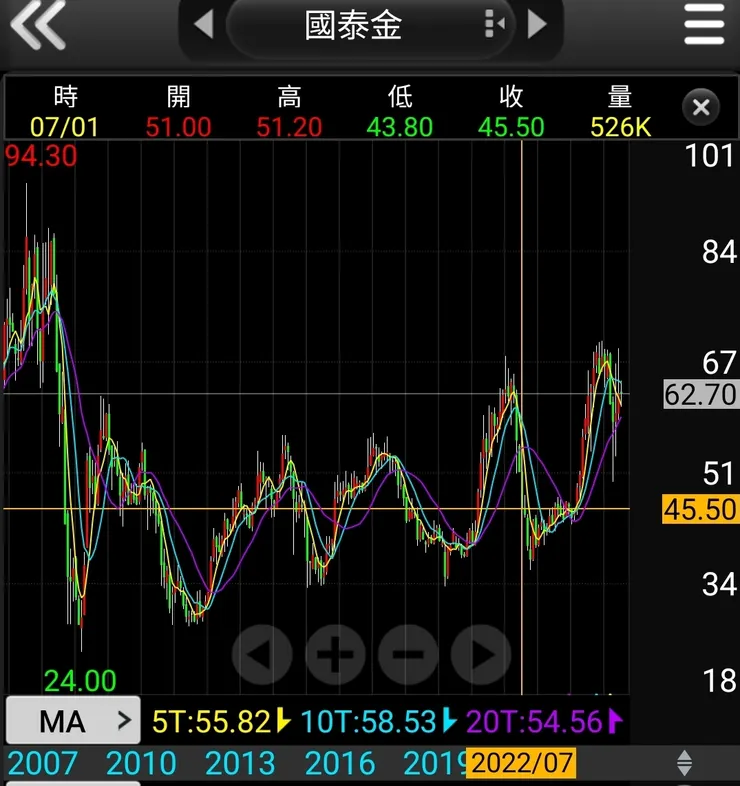Open the stock list picker icon beside 國泰金

point(494,24)
